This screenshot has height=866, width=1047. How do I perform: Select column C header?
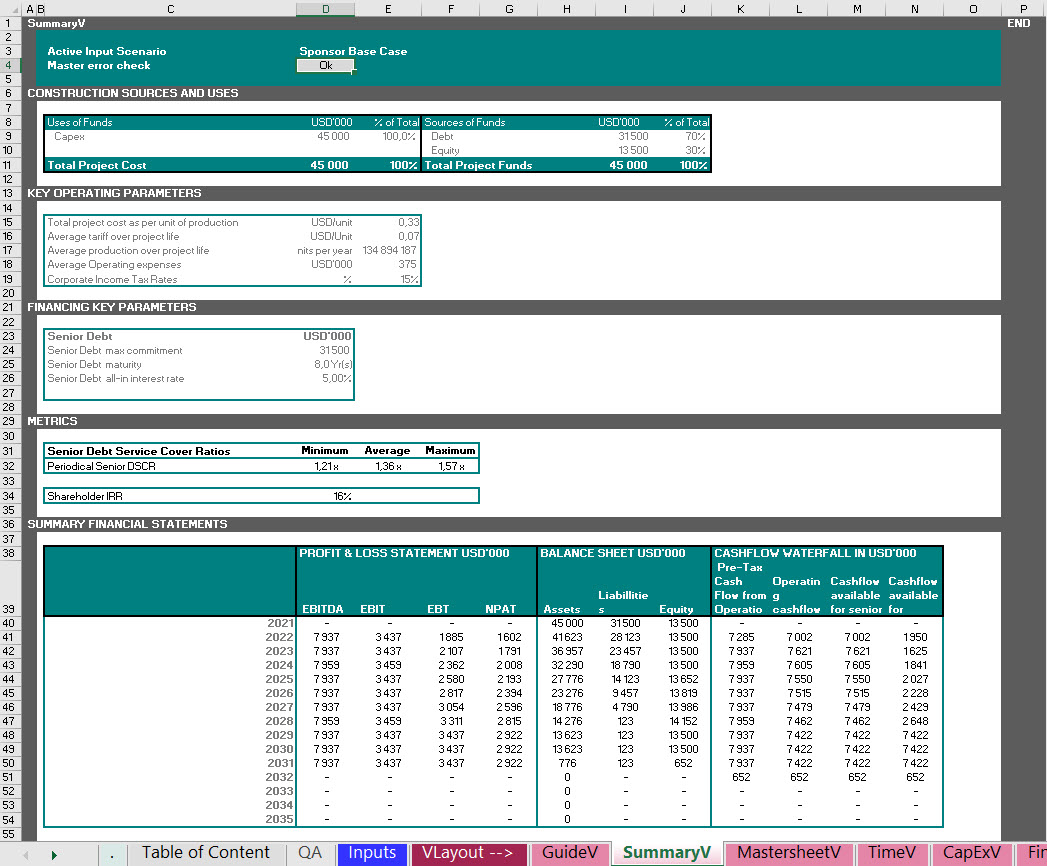tap(171, 9)
